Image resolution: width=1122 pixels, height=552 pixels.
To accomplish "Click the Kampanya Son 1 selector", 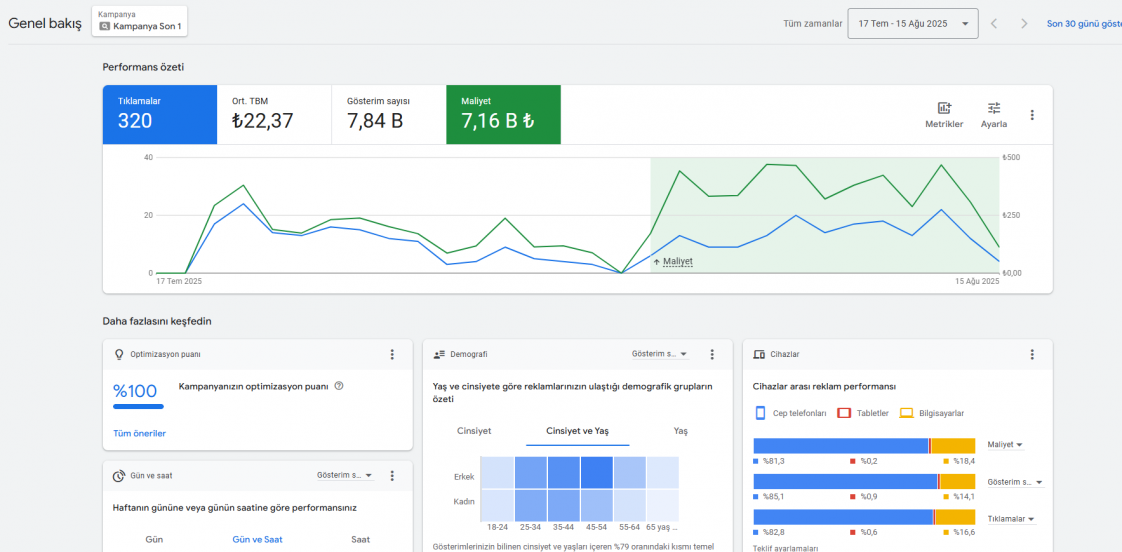I will click(x=140, y=22).
